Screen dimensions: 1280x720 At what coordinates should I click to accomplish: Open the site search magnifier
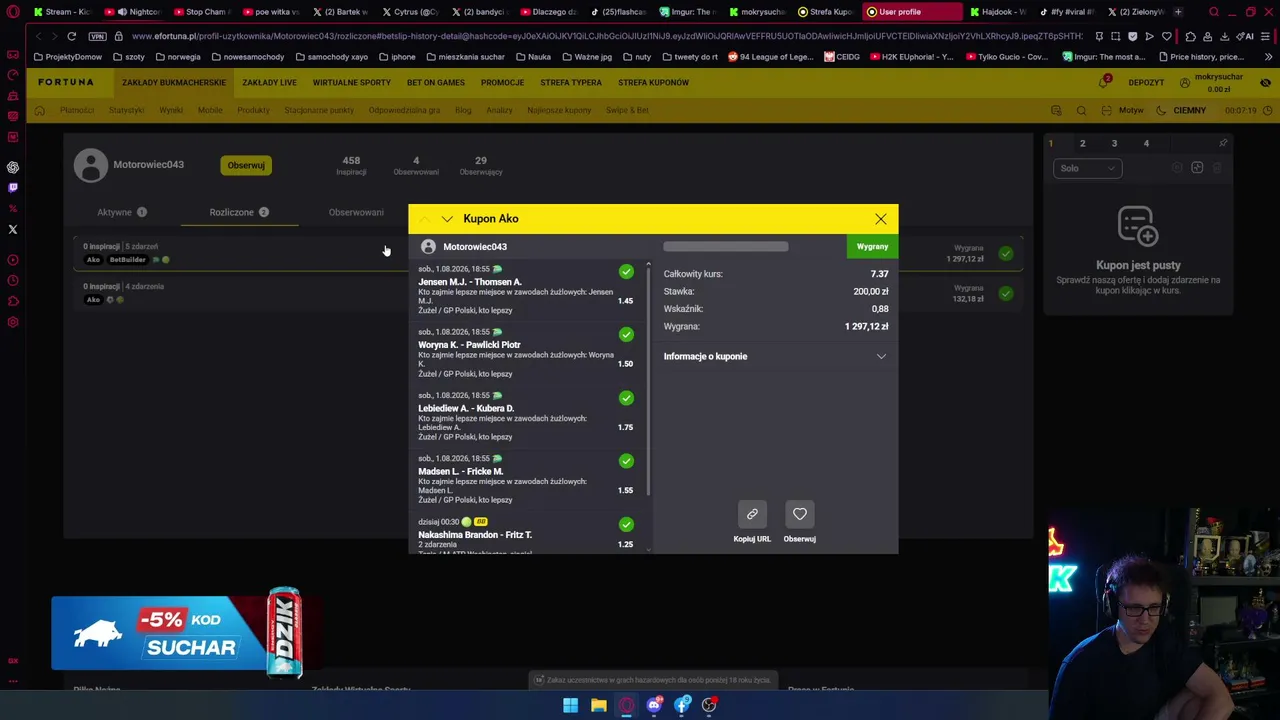[1081, 110]
